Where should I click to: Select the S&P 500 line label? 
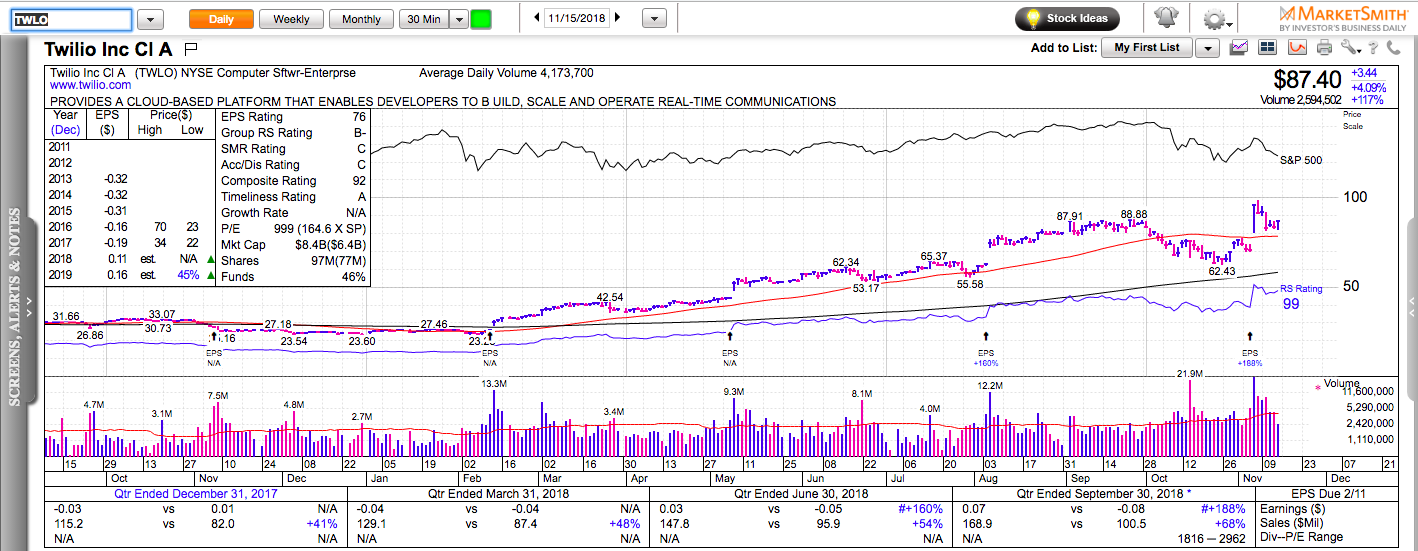click(1300, 160)
